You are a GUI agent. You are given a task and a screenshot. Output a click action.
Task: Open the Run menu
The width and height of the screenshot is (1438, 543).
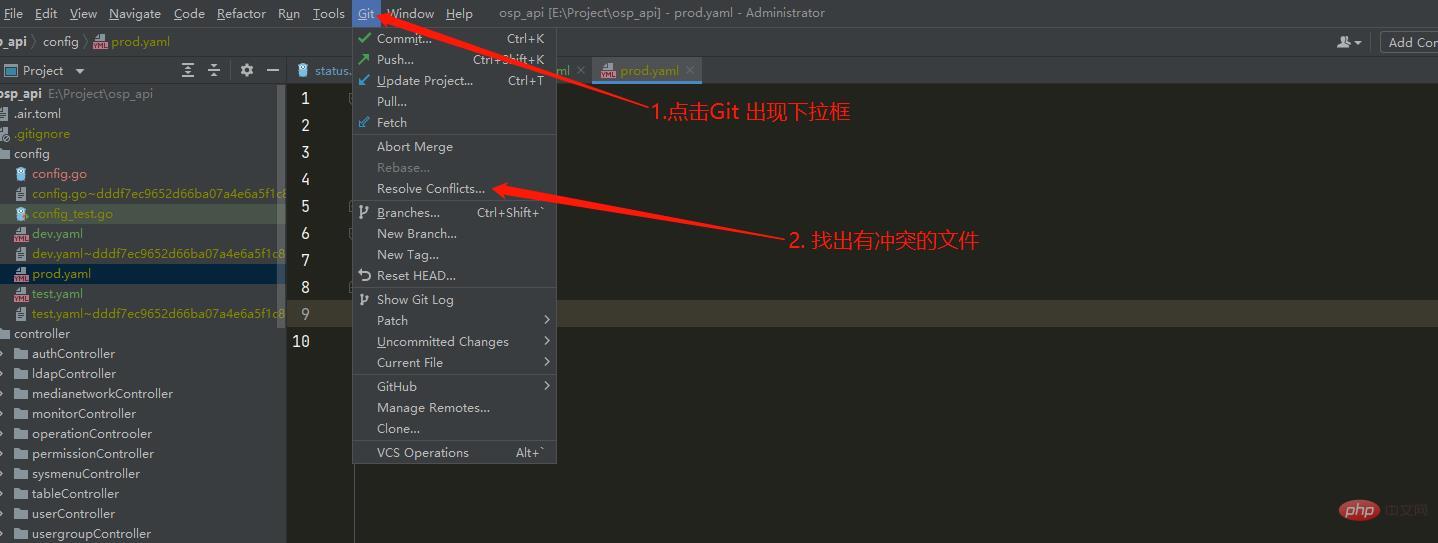point(289,13)
